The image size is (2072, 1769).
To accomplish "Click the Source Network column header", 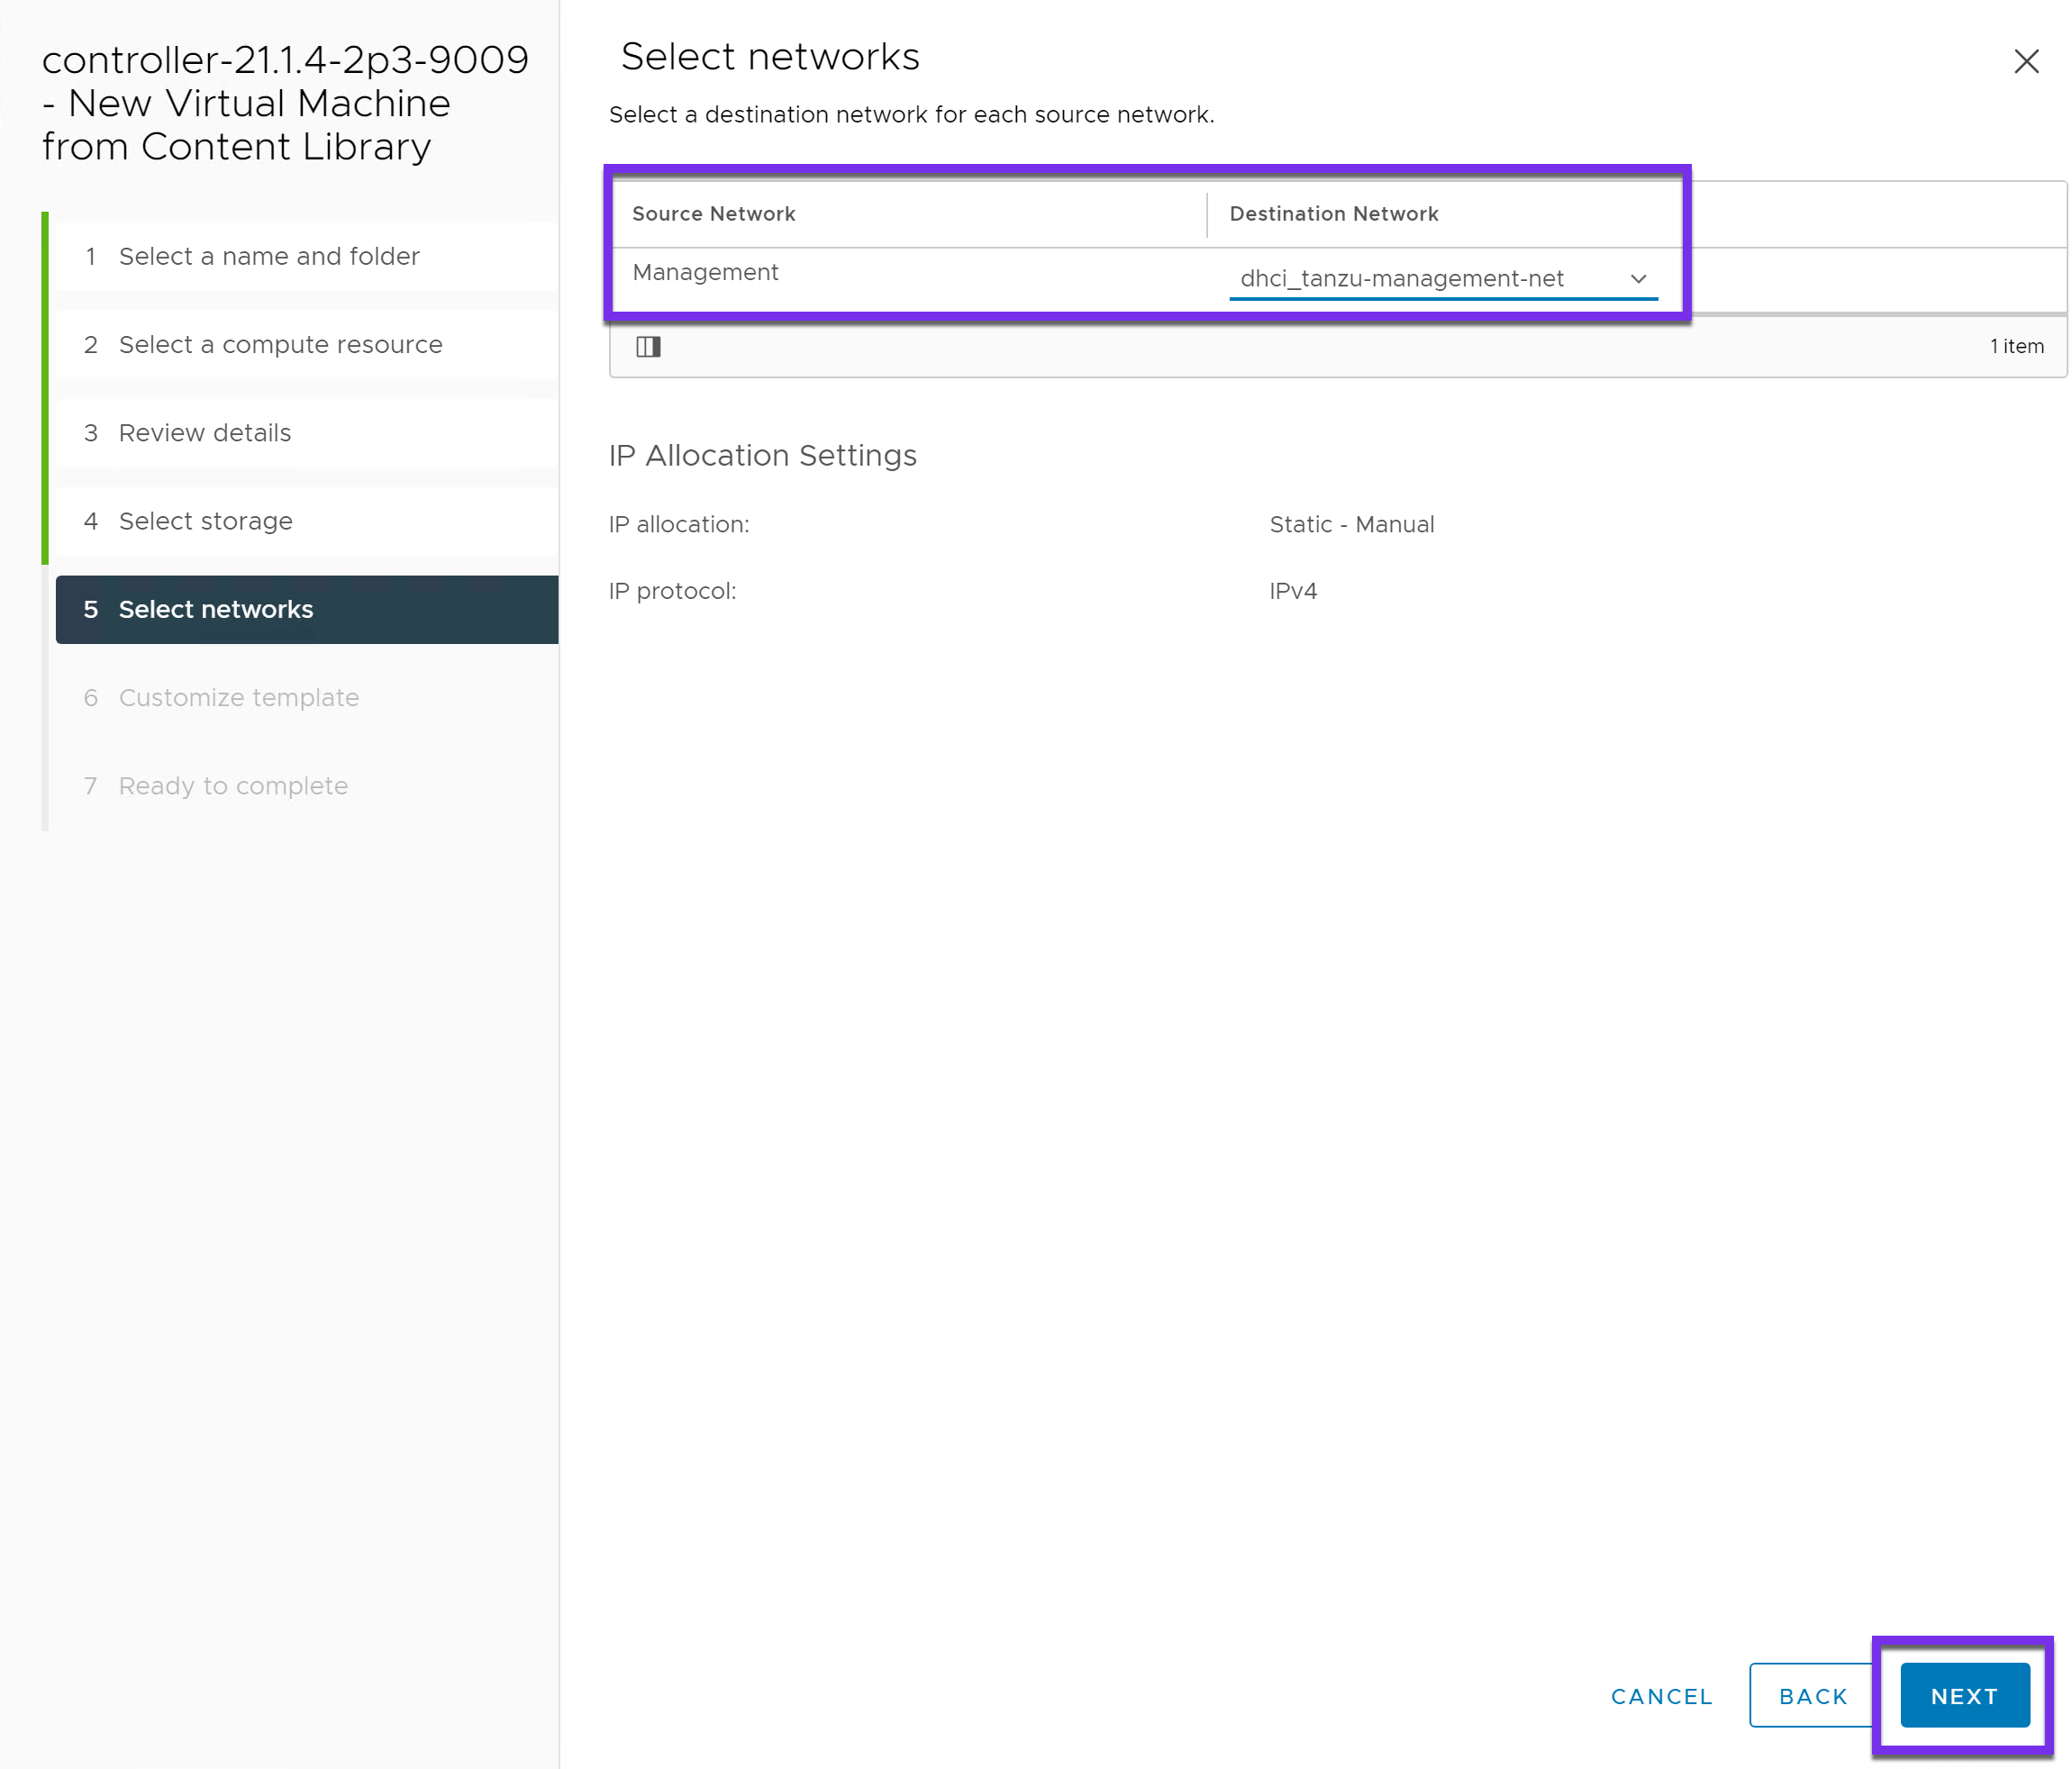I will point(713,214).
